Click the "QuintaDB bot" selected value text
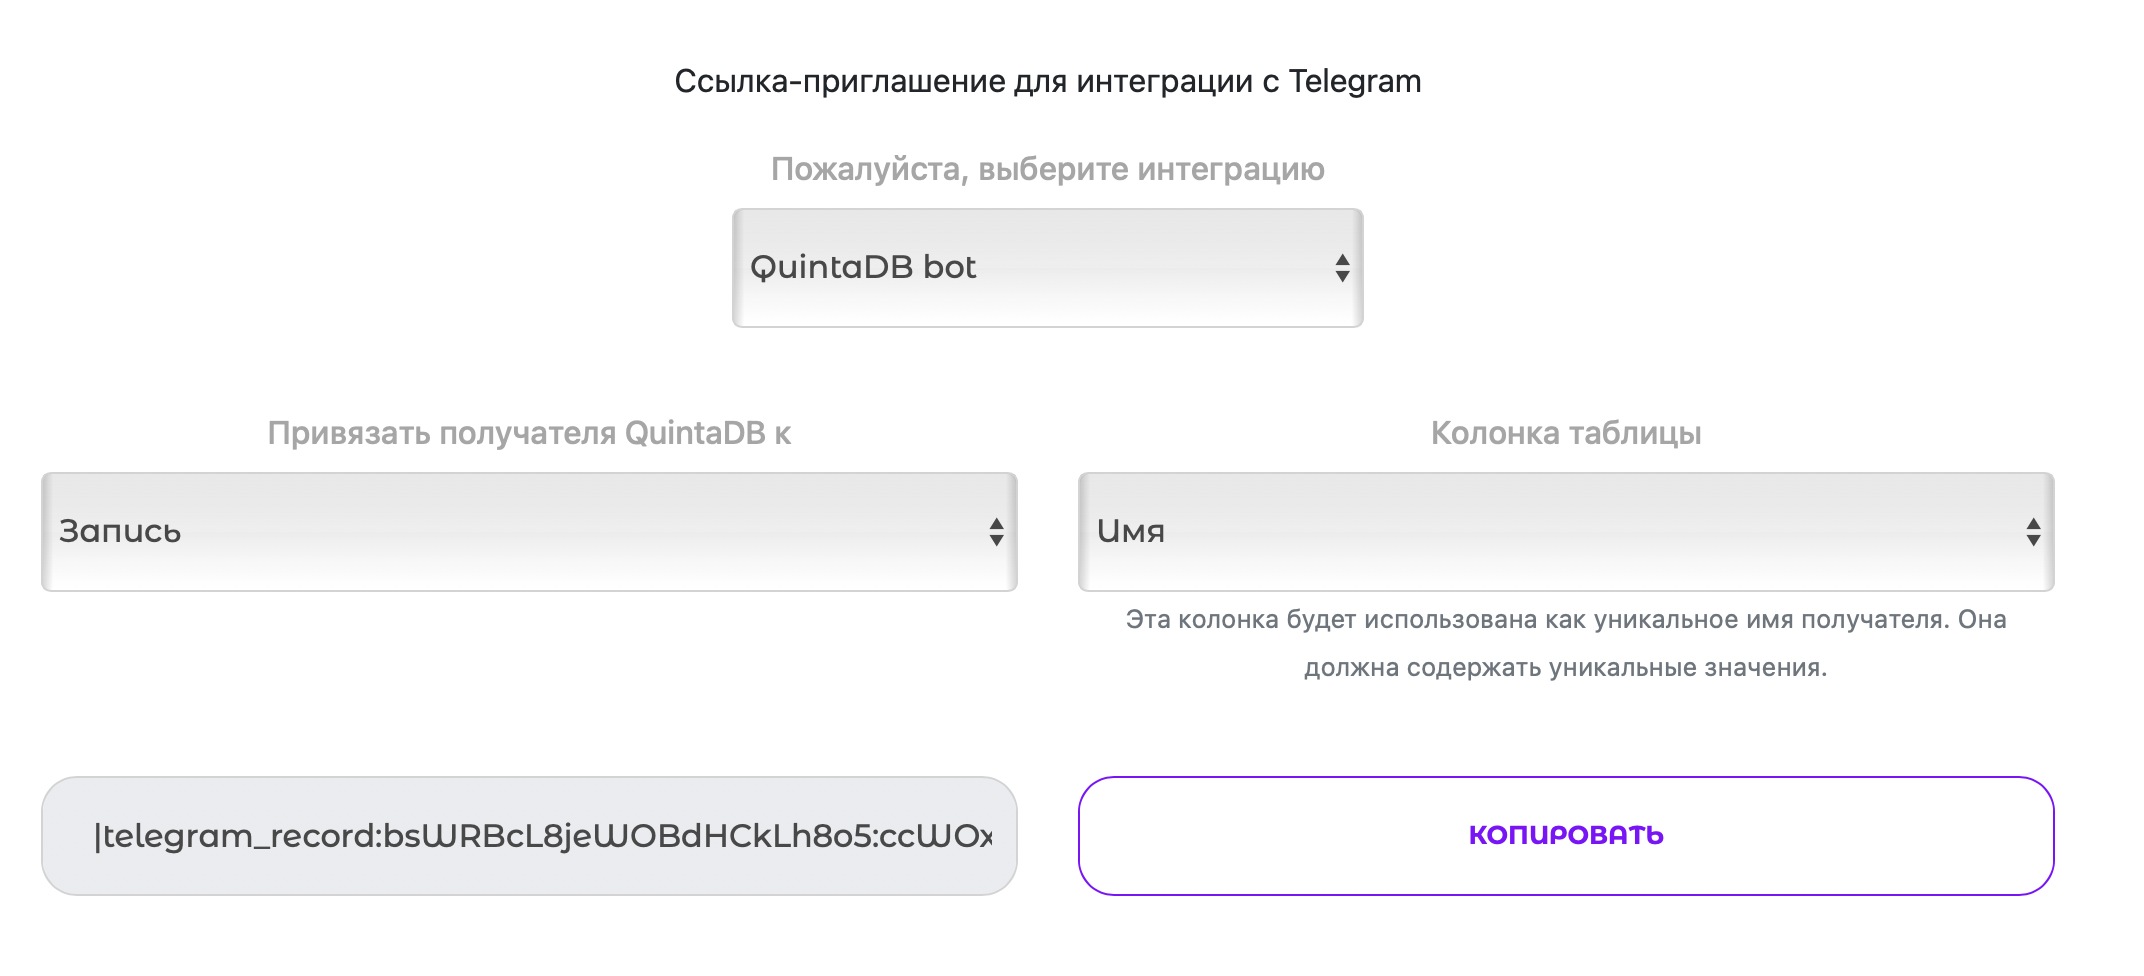2144x976 pixels. [x=863, y=268]
